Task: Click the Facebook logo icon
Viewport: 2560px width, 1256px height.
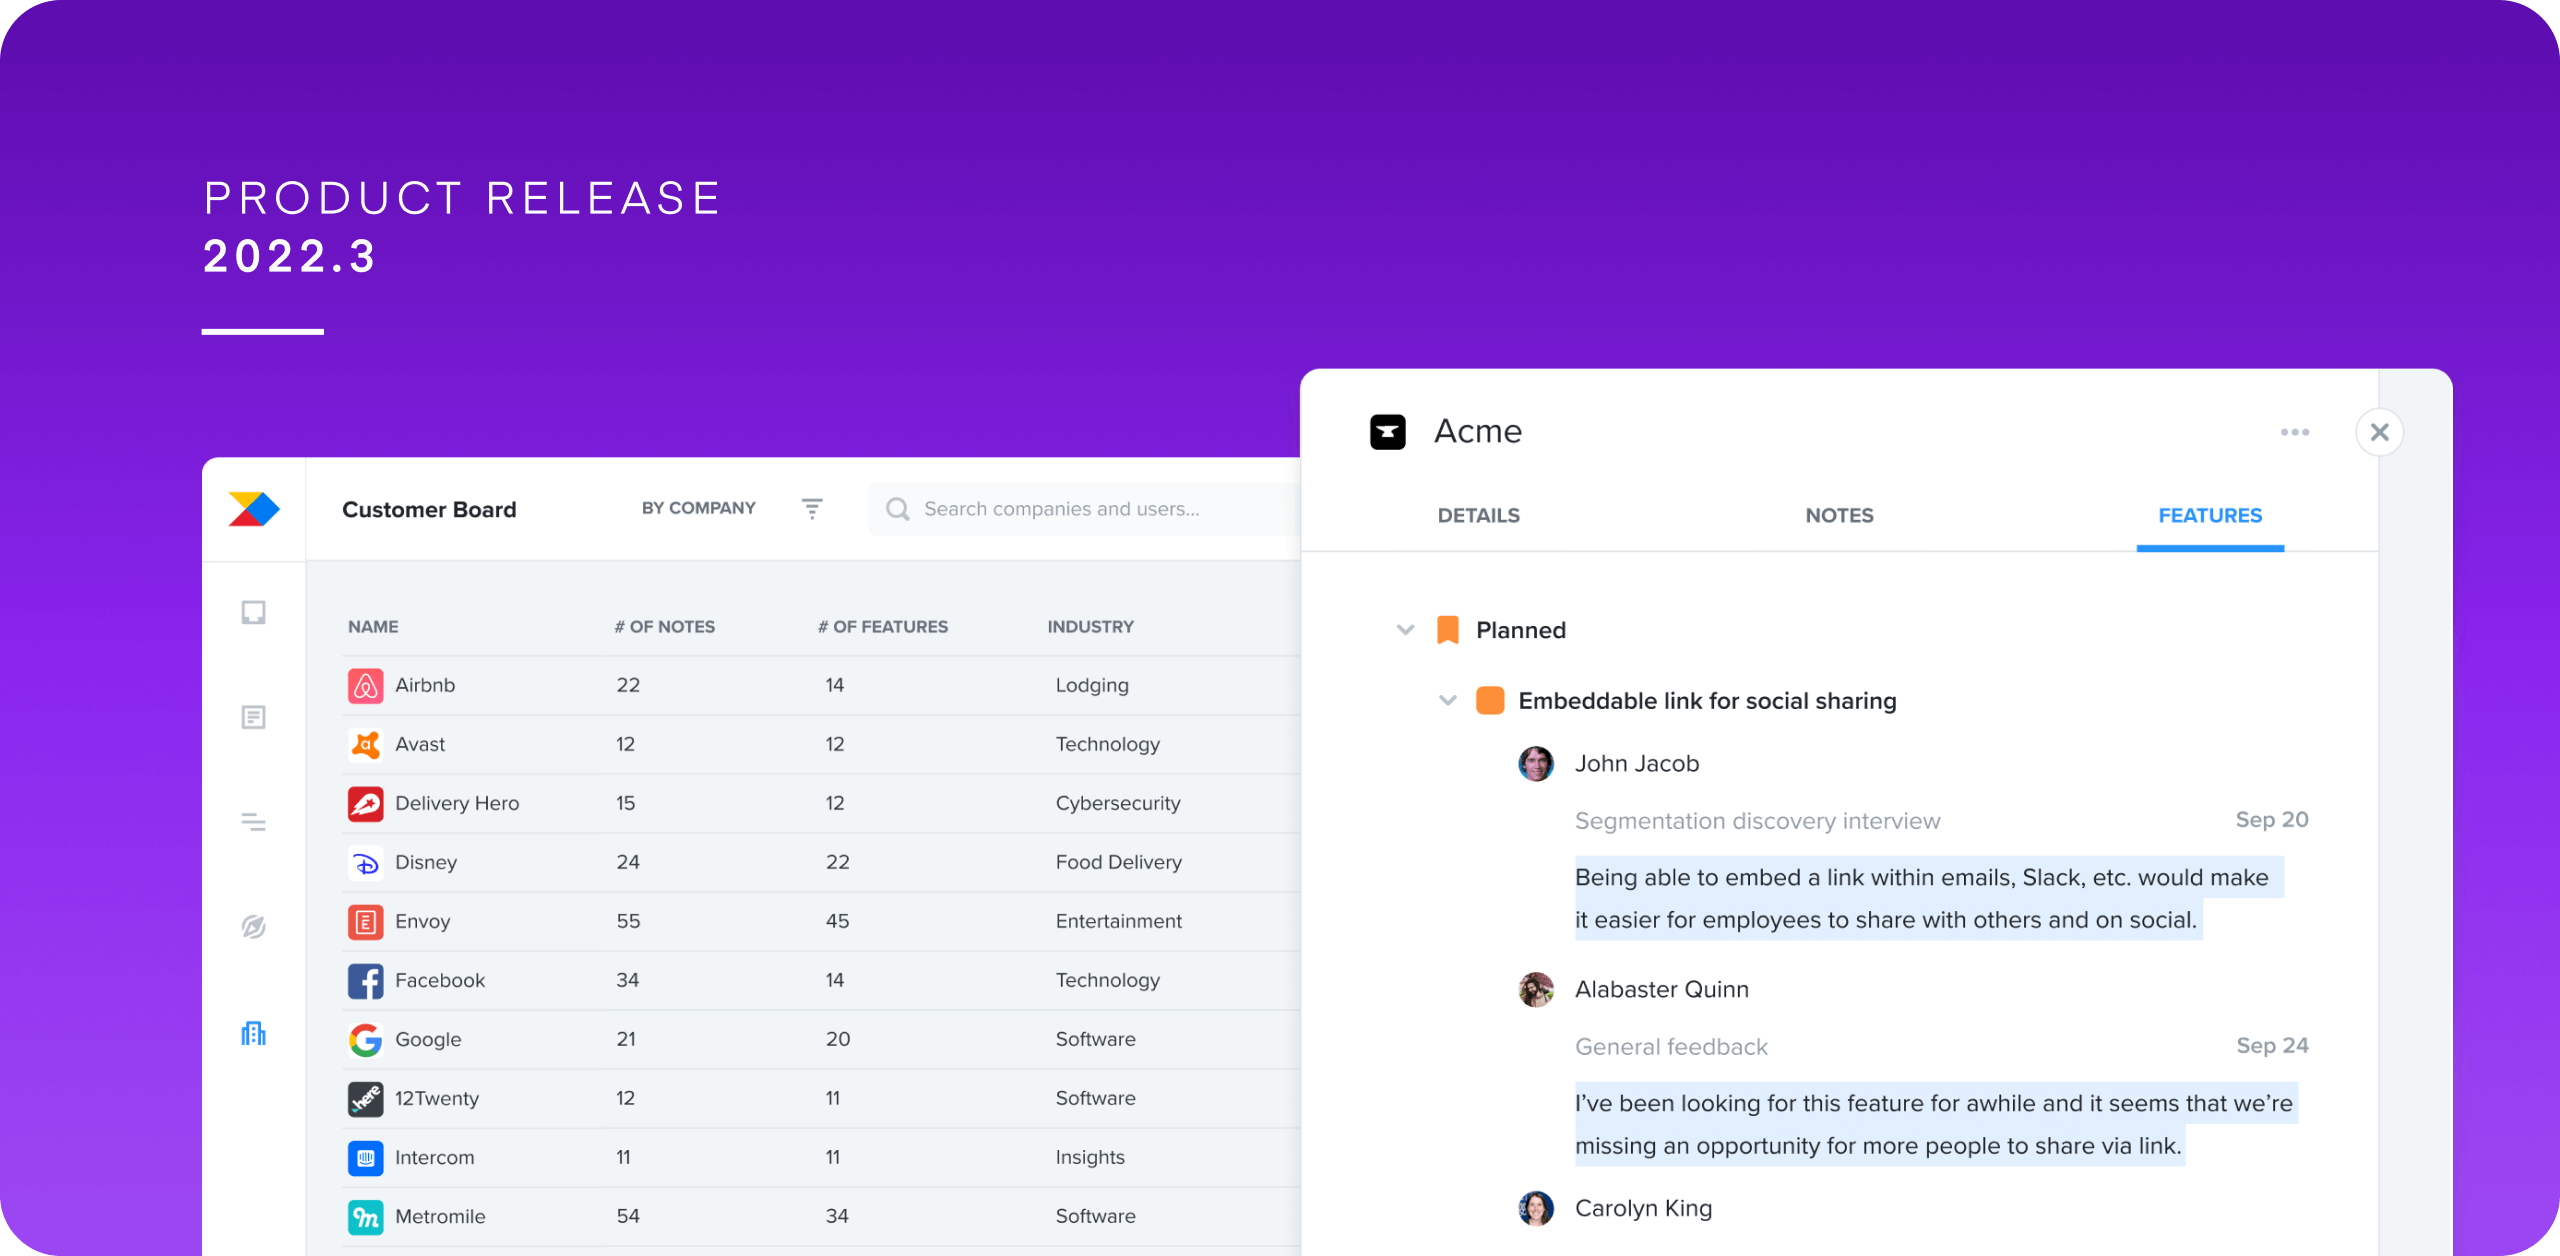Action: (366, 981)
